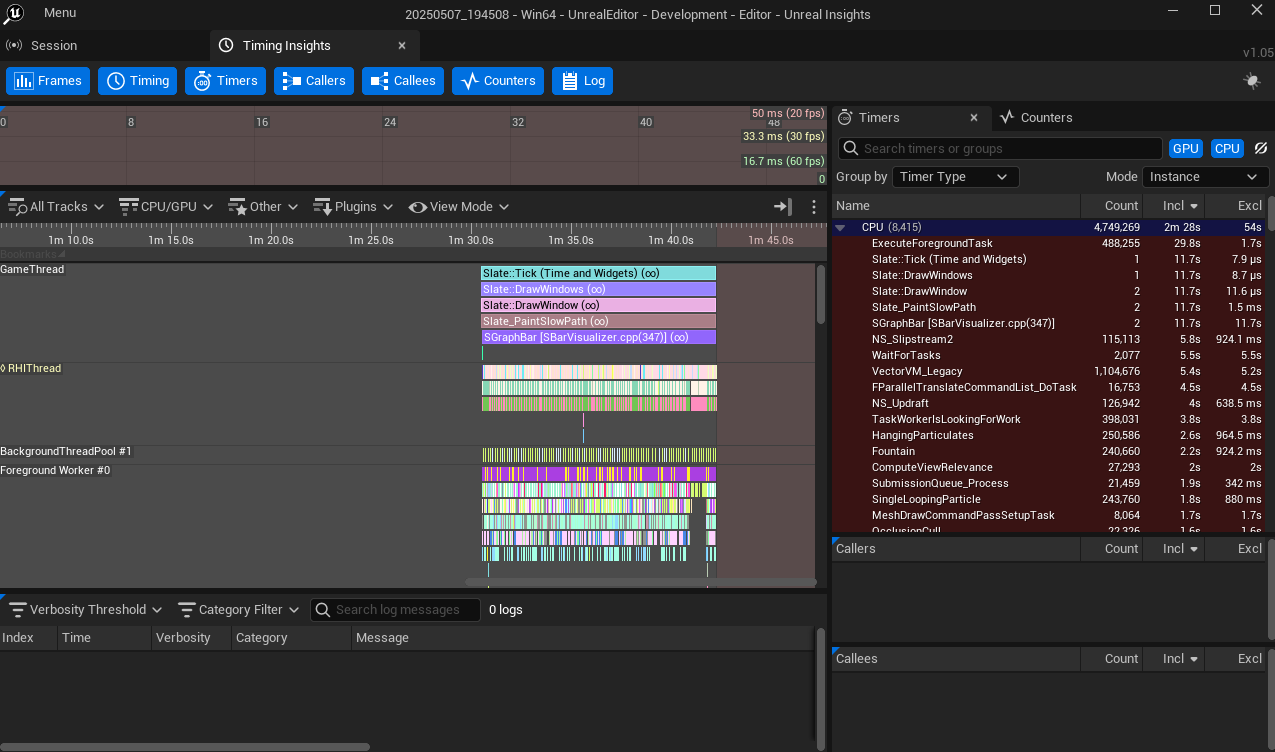Toggle the GPU timers filter
Image resolution: width=1275 pixels, height=752 pixels.
[1186, 149]
